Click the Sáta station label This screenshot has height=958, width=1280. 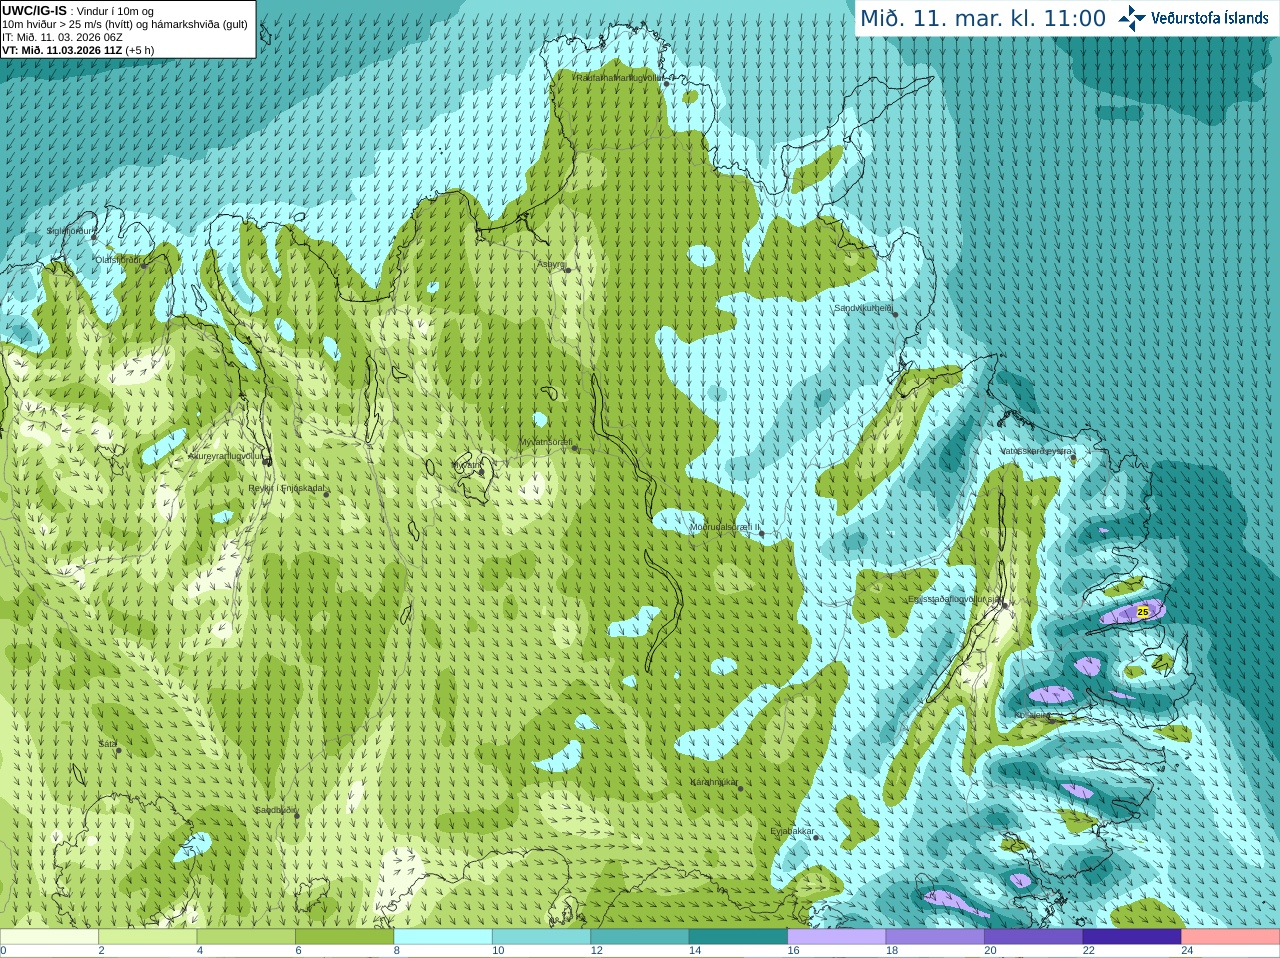pyautogui.click(x=107, y=744)
